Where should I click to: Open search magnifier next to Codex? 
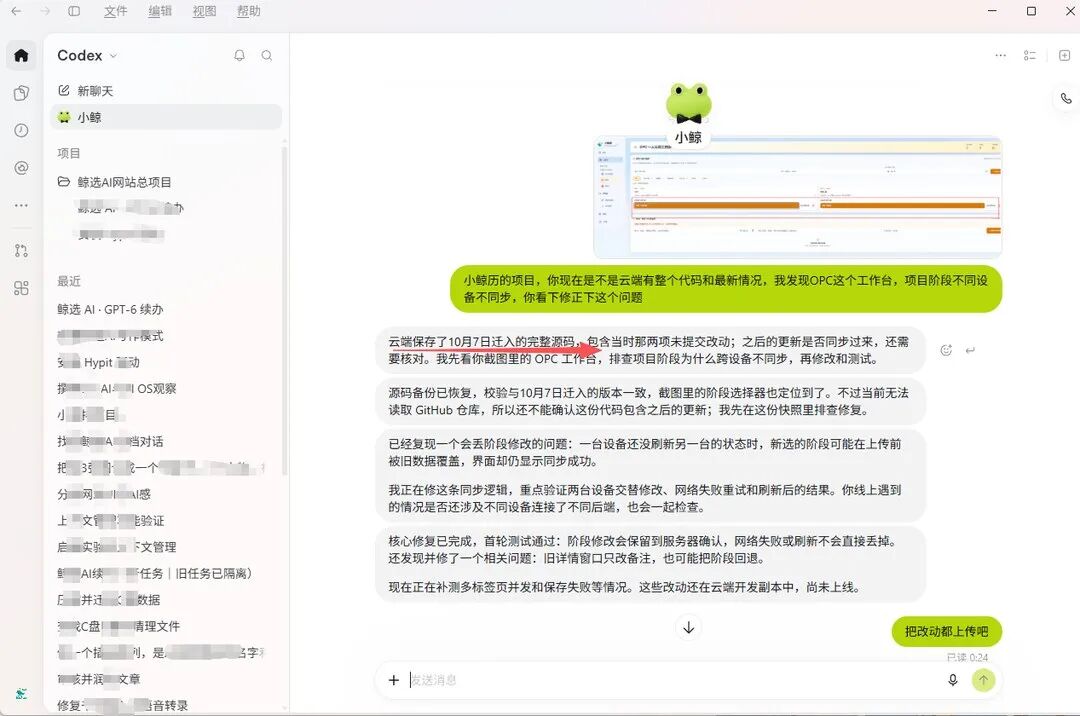(267, 55)
